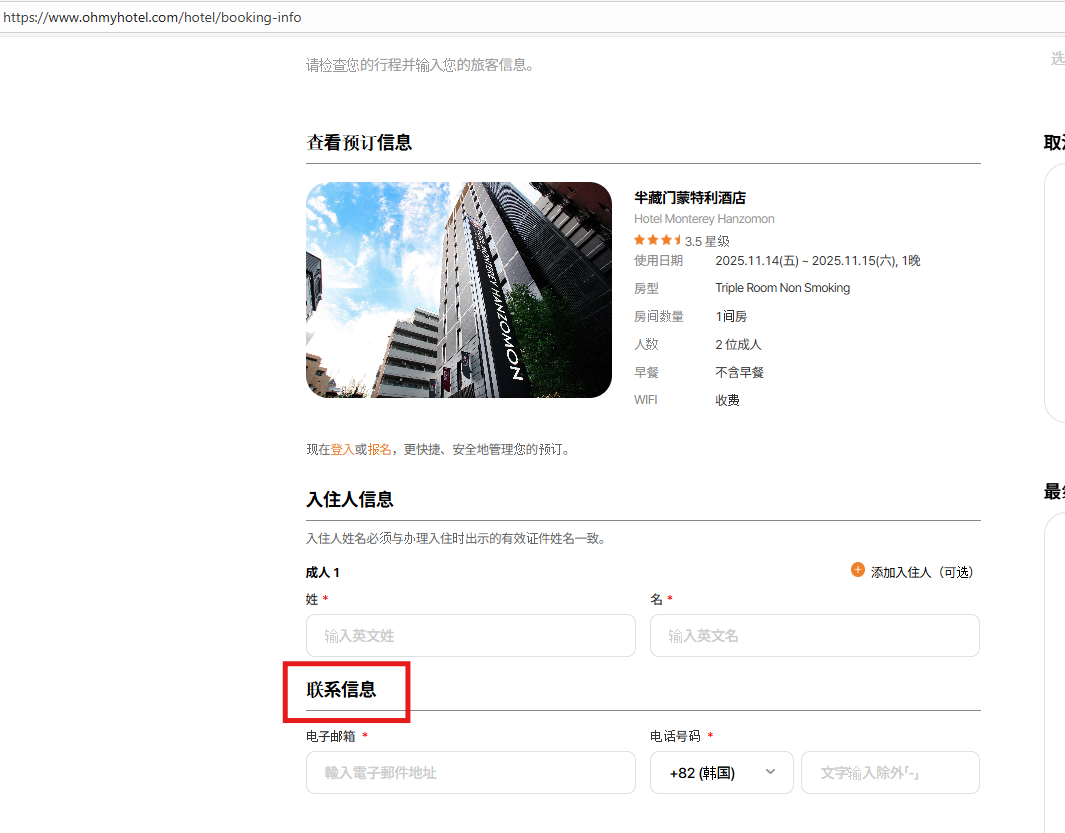Click the 登入 login link
Screen dimensions: 1065x833
[x=342, y=450]
